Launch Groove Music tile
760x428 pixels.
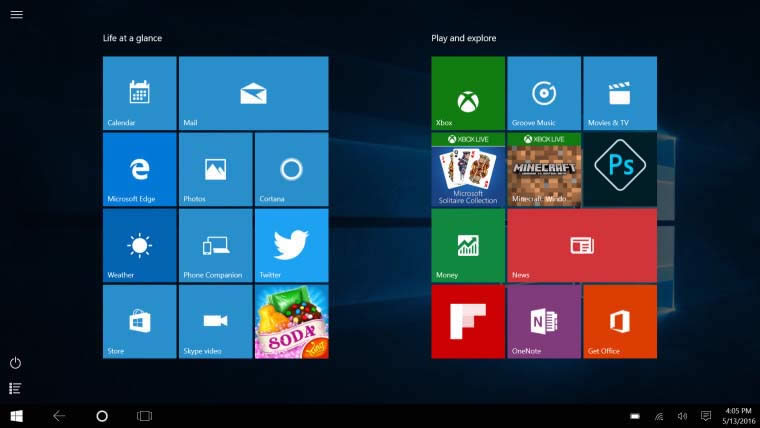(x=543, y=93)
